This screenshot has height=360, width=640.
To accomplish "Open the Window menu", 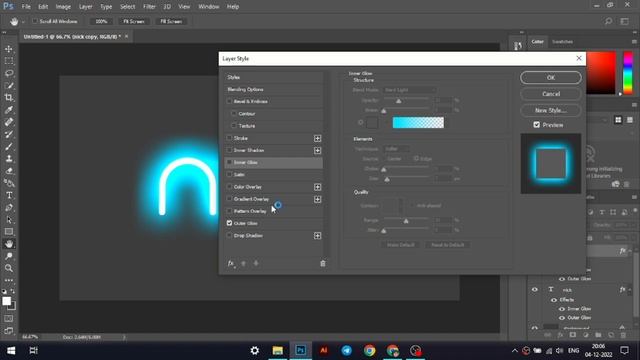I will pos(209,7).
